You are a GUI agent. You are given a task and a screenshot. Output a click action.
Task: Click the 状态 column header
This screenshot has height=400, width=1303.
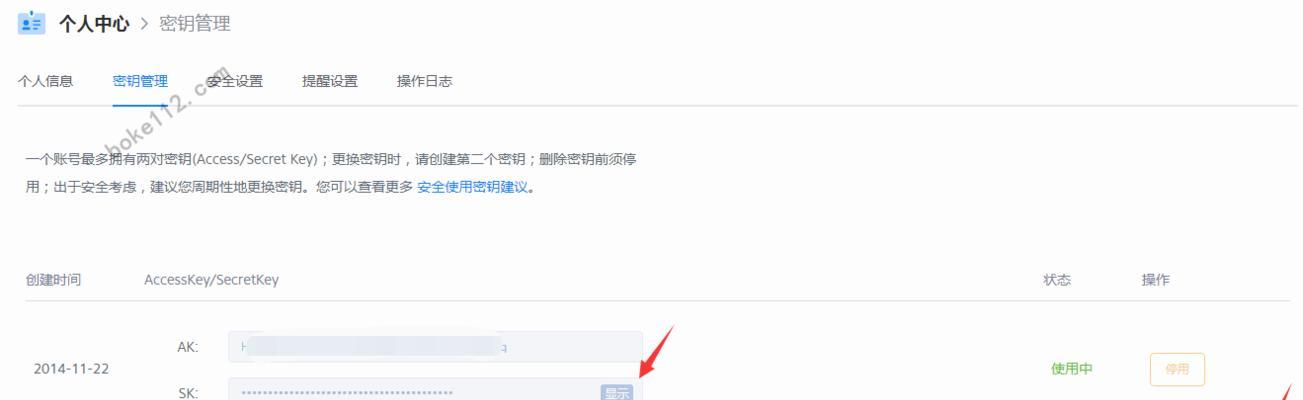coord(1057,280)
